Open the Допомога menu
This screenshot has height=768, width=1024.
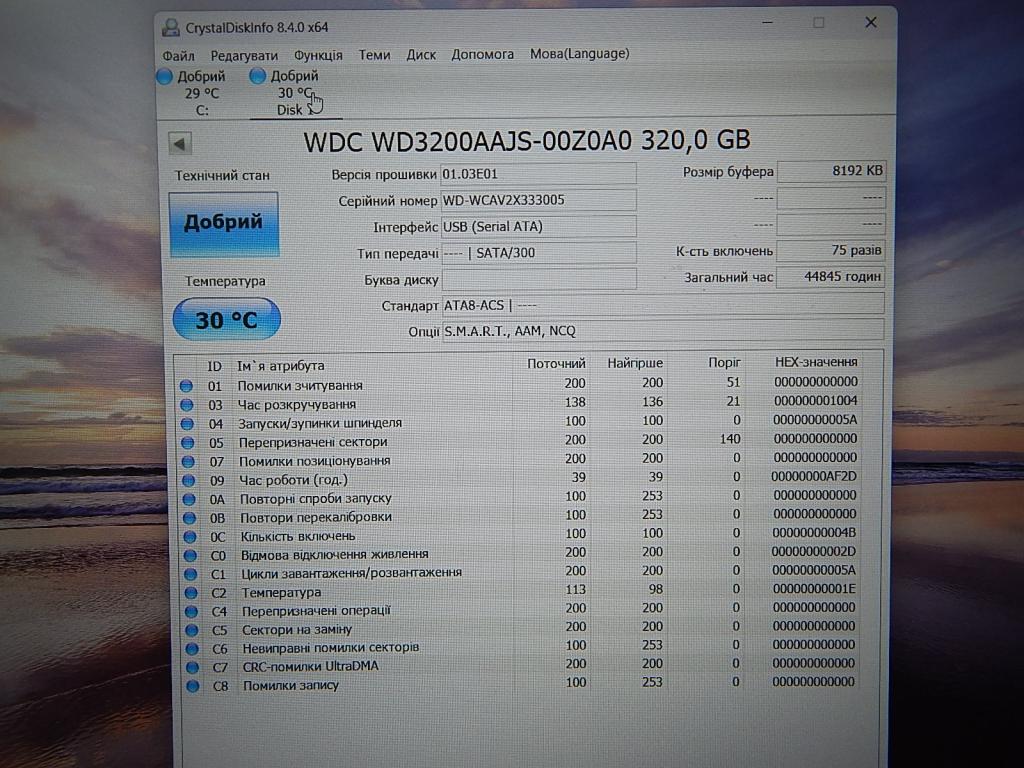(x=483, y=54)
